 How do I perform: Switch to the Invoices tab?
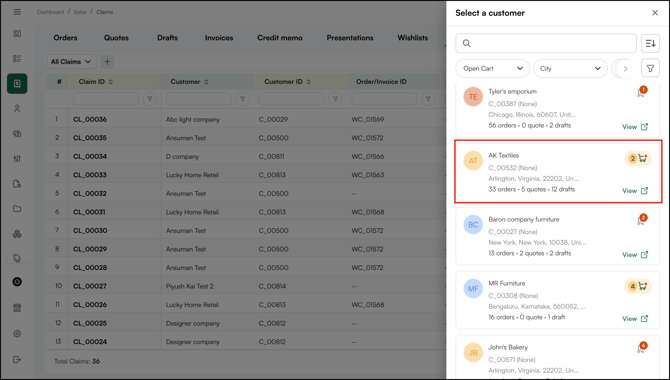coord(219,38)
